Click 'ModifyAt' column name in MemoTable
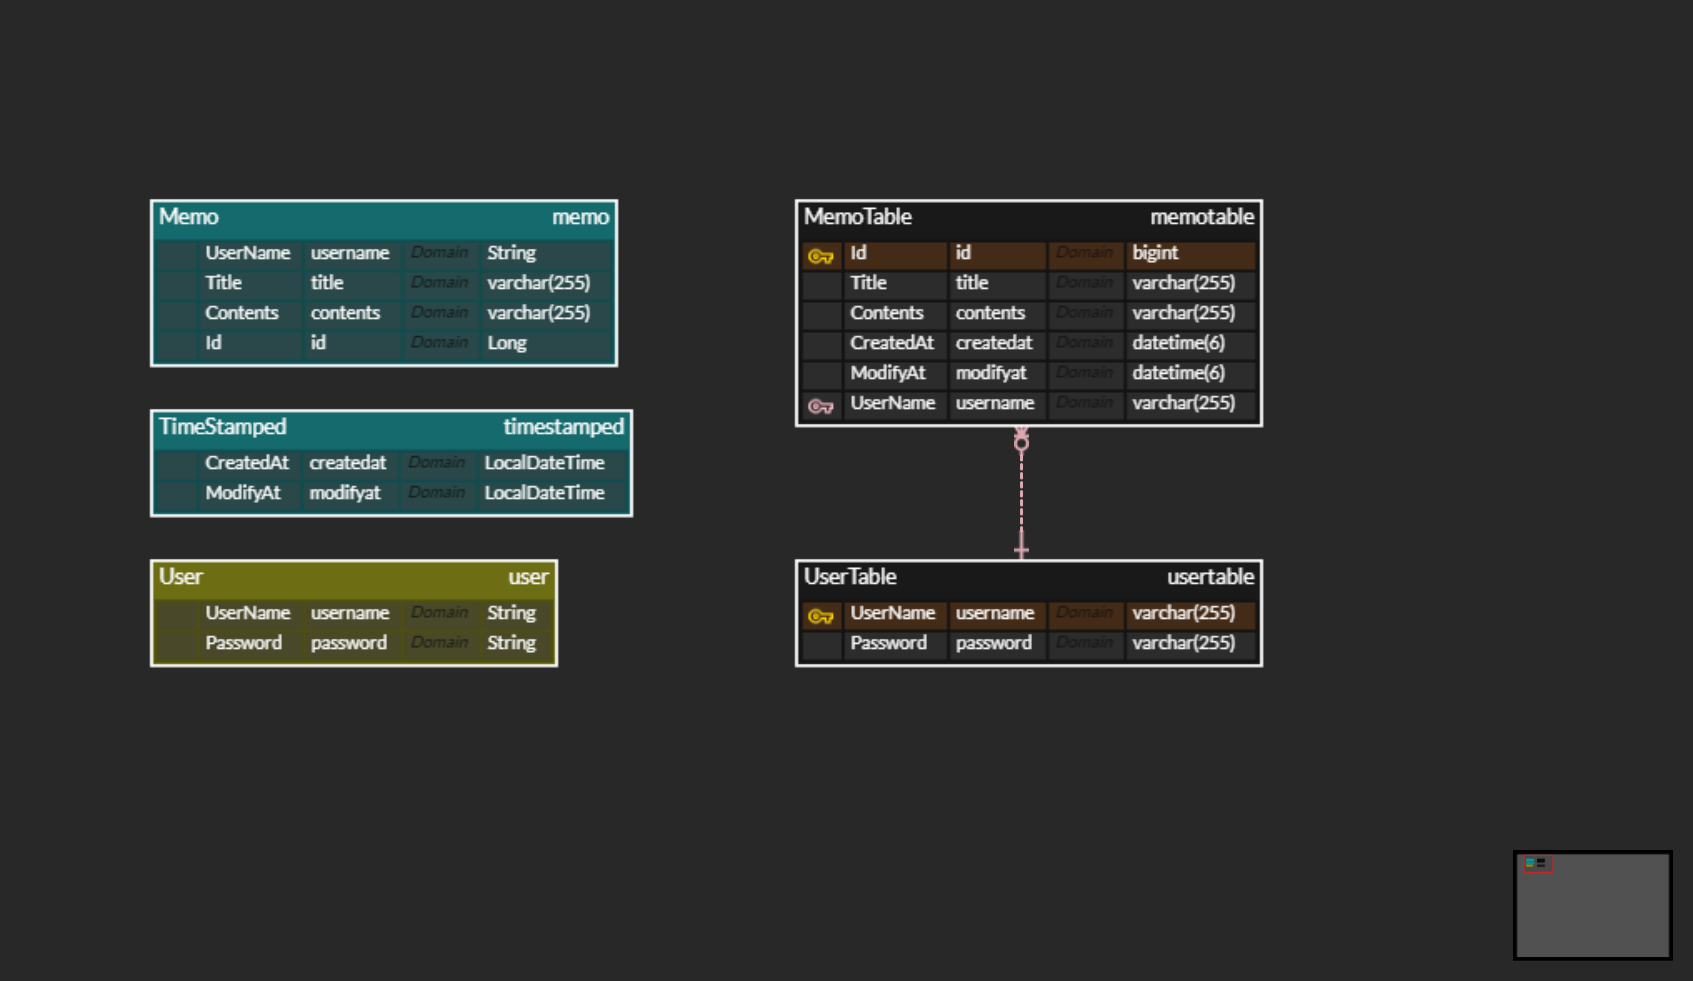1693x981 pixels. (x=888, y=373)
